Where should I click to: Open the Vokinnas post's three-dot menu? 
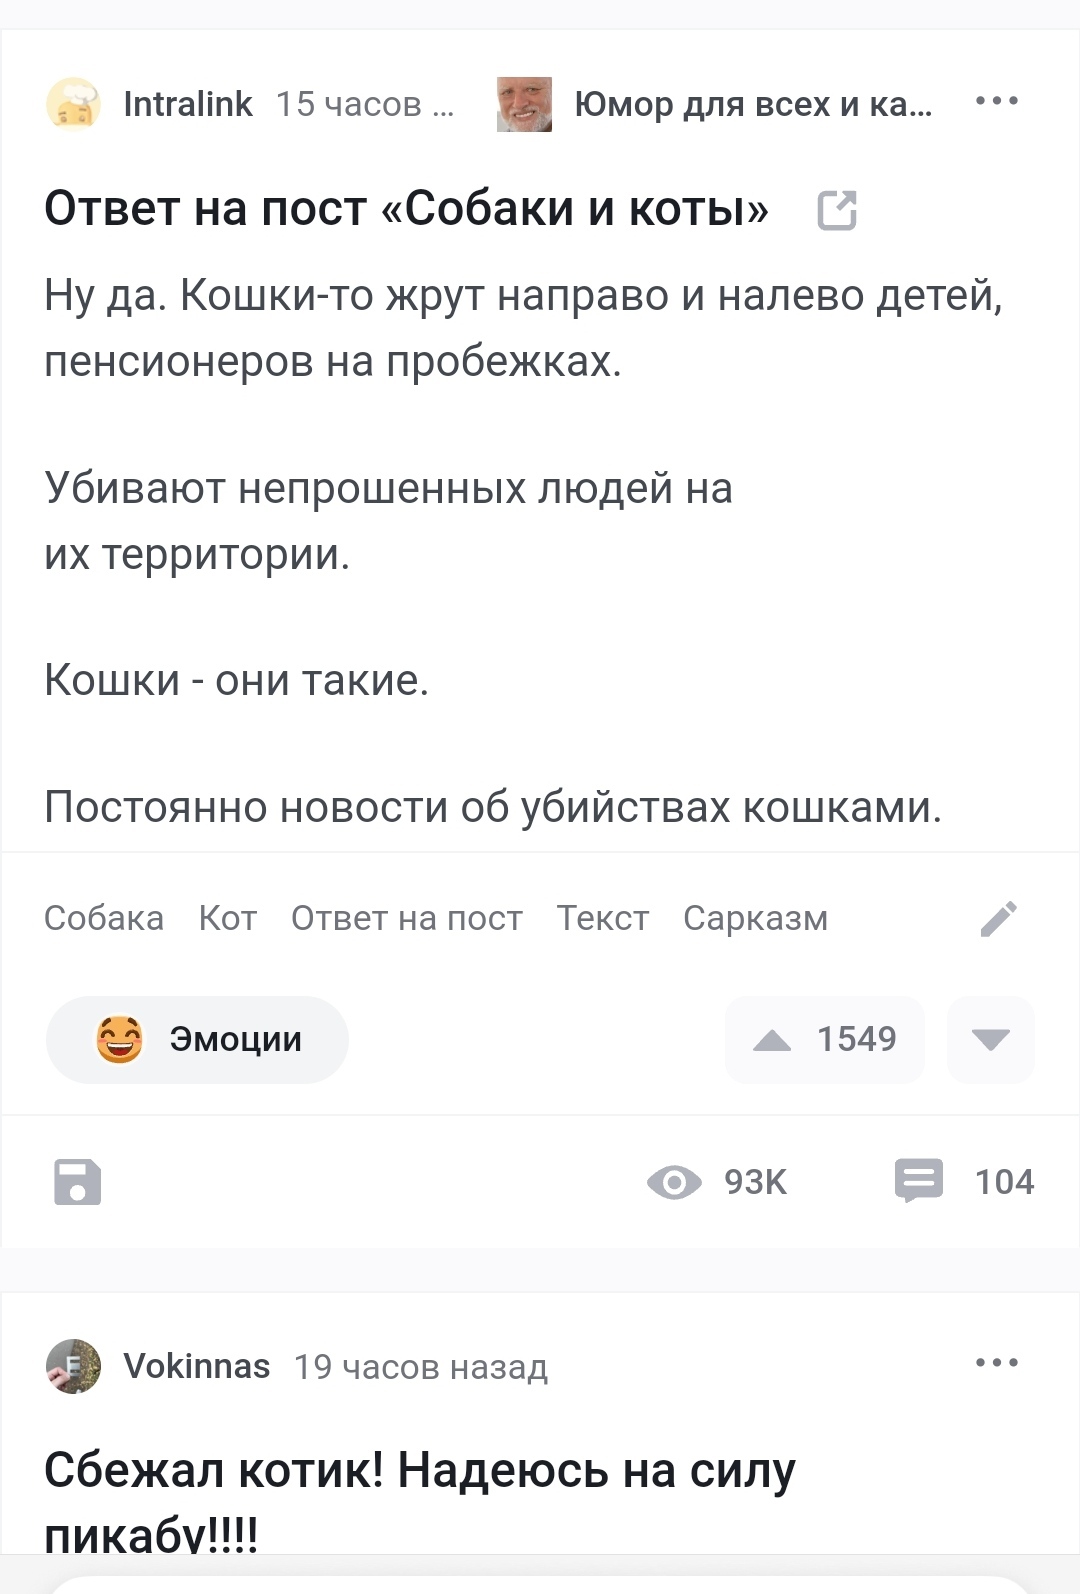point(996,1363)
